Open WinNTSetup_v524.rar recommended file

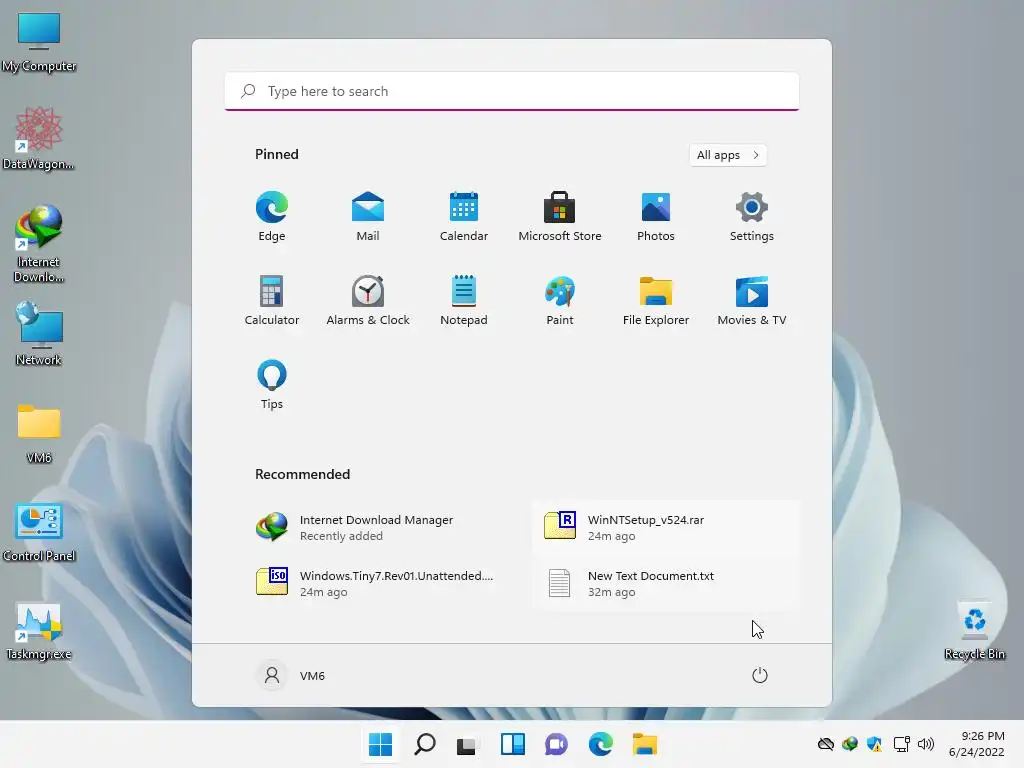point(667,527)
